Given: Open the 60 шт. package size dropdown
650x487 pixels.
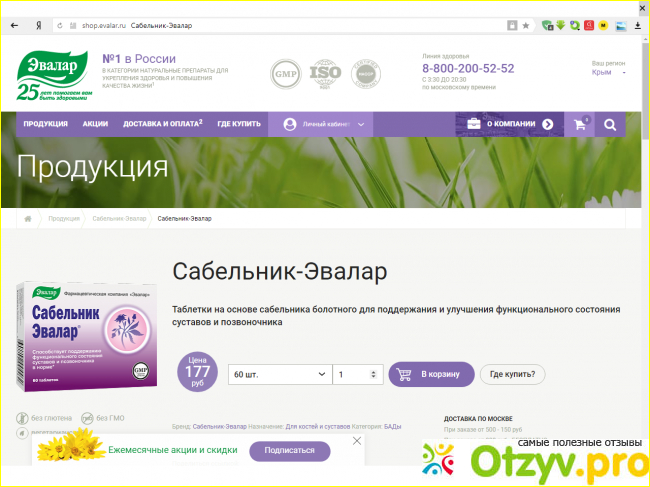Looking at the screenshot, I should point(279,374).
